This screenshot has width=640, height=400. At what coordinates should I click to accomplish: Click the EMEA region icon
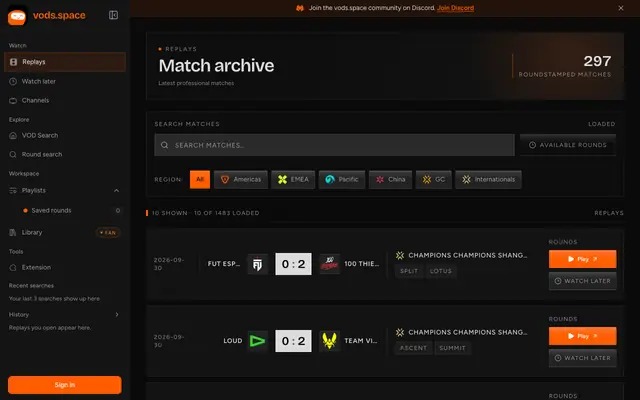coord(282,180)
